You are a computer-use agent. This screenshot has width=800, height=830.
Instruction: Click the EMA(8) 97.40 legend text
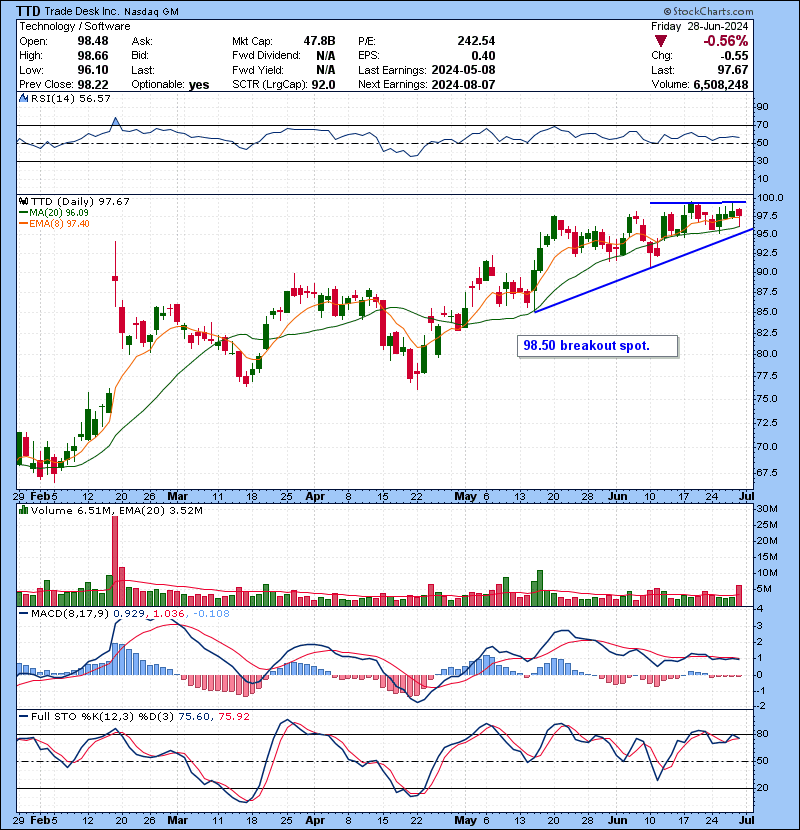point(59,224)
